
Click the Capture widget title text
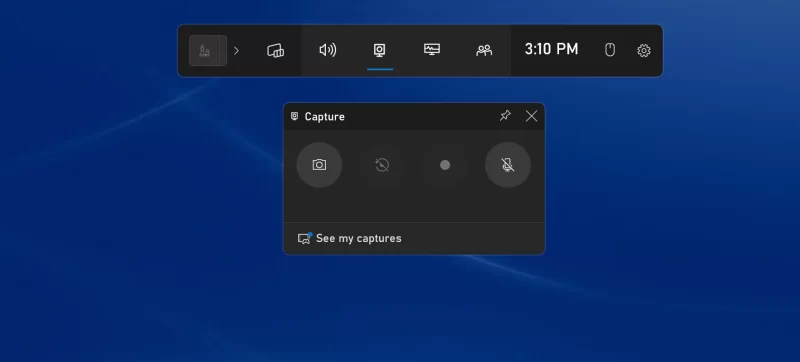(324, 117)
